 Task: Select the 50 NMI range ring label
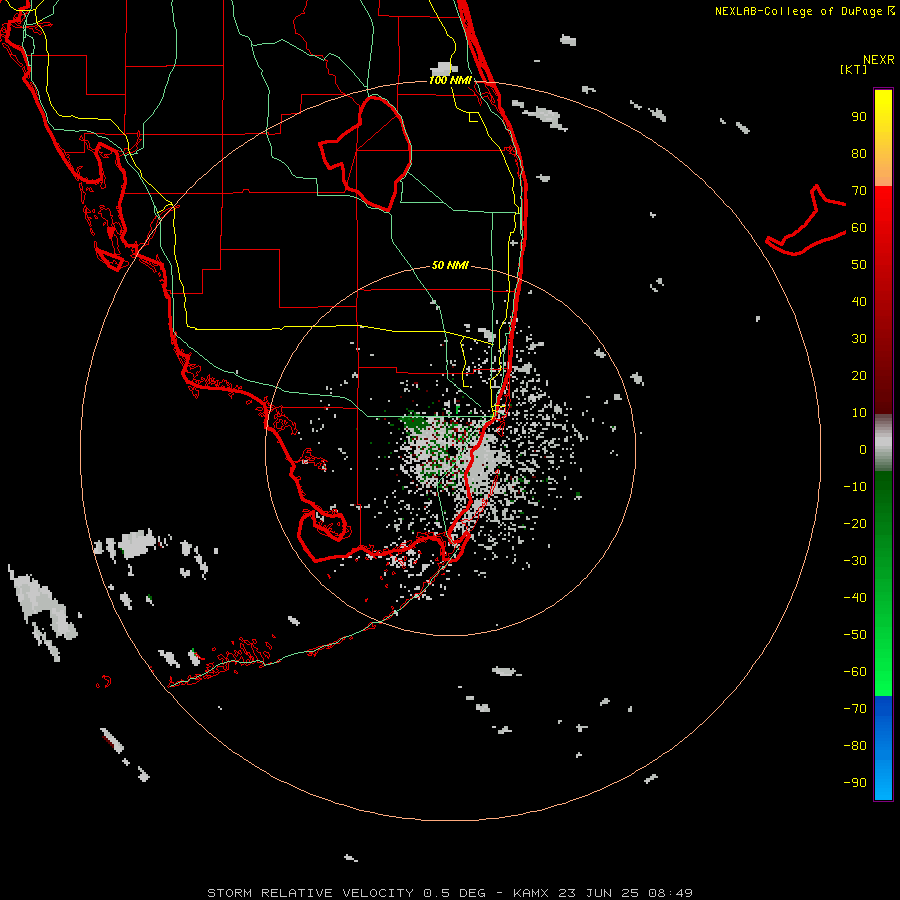click(451, 265)
